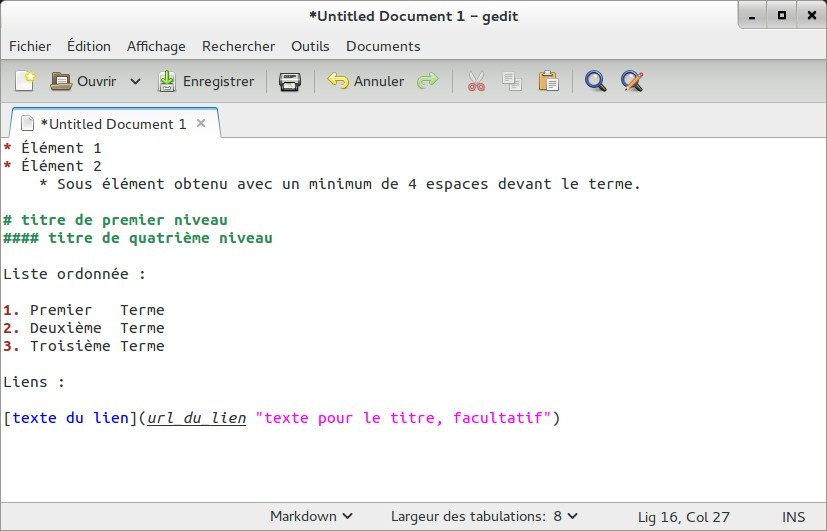Search text using the magnifying glass icon

(595, 81)
